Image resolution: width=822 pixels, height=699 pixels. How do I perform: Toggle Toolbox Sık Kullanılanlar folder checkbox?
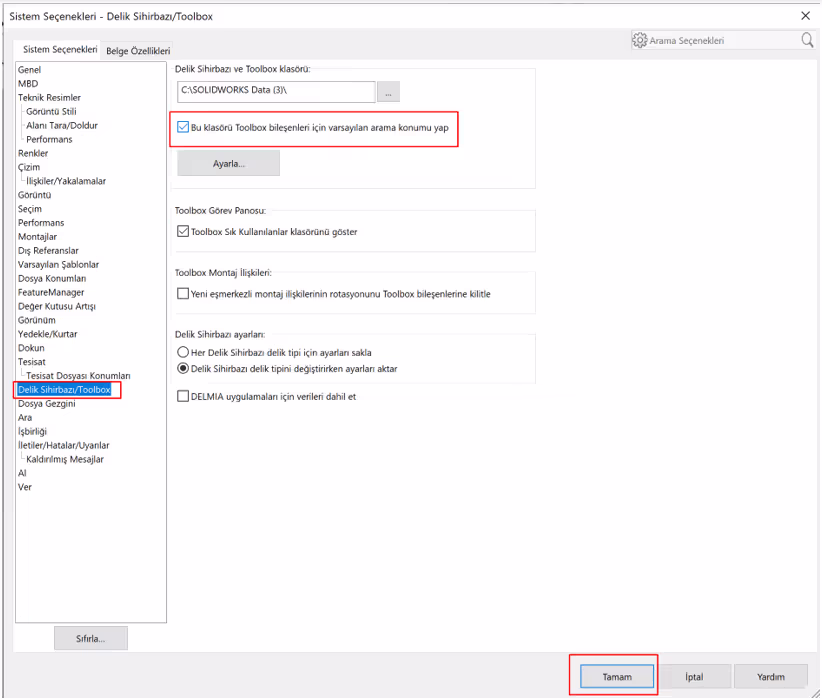click(x=182, y=231)
